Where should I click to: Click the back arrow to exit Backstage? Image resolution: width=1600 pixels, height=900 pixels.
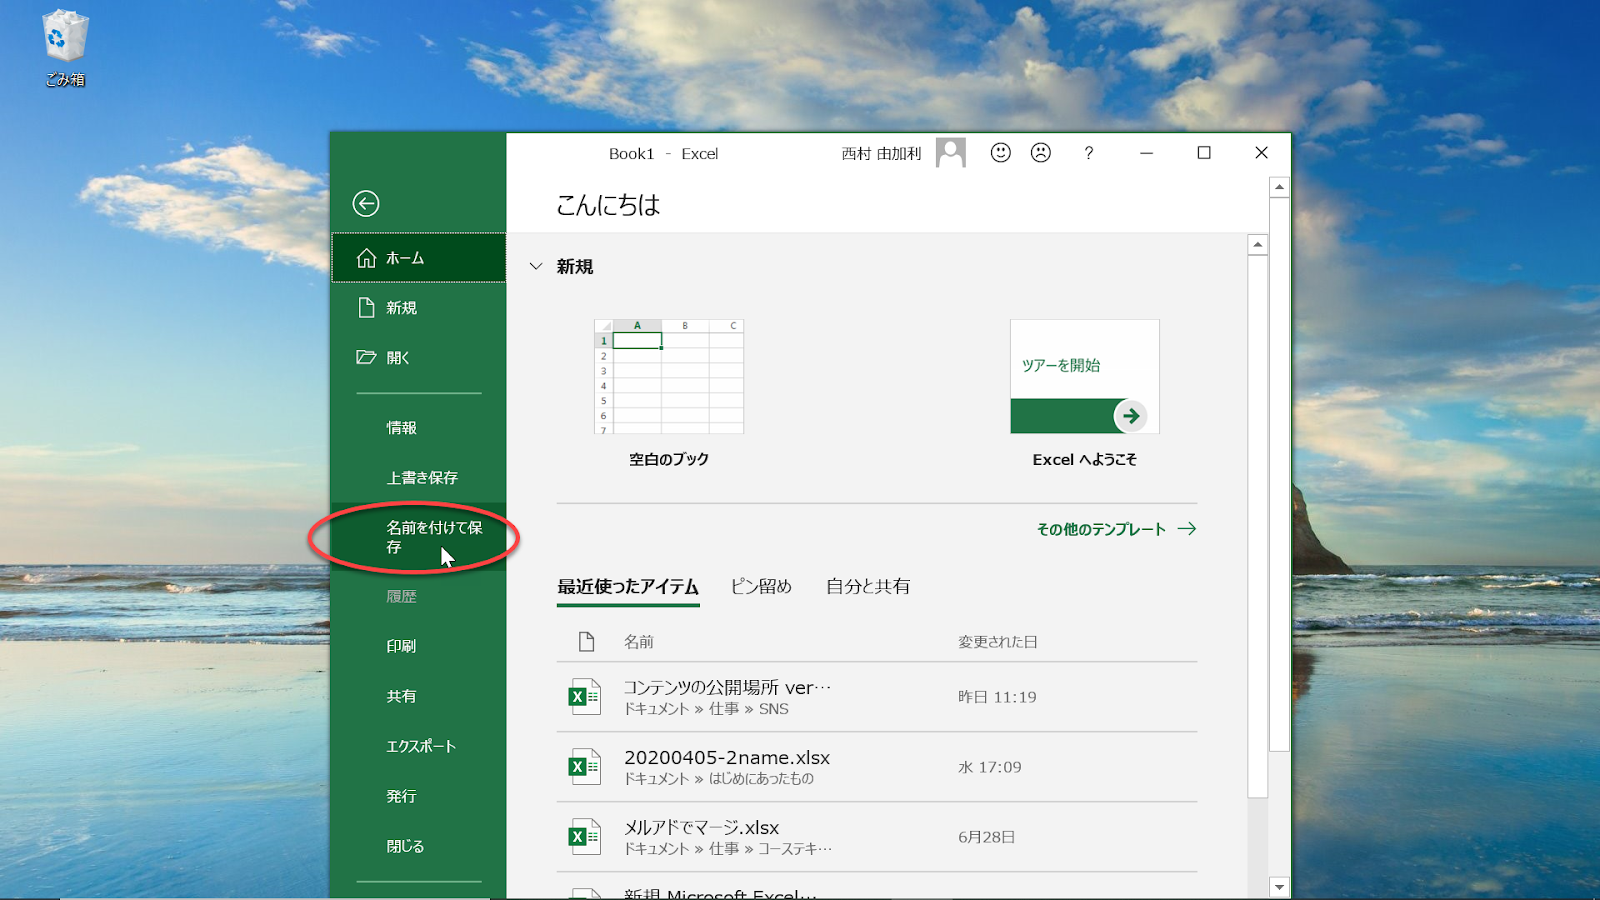(366, 204)
